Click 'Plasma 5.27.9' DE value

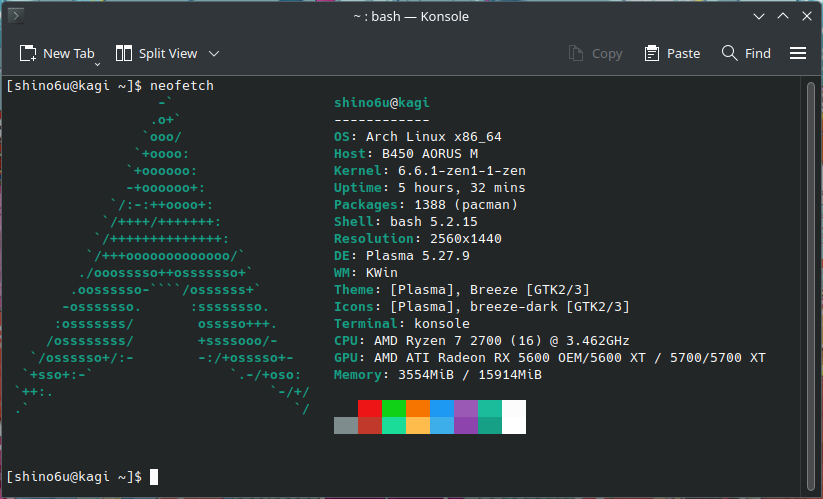coord(418,256)
